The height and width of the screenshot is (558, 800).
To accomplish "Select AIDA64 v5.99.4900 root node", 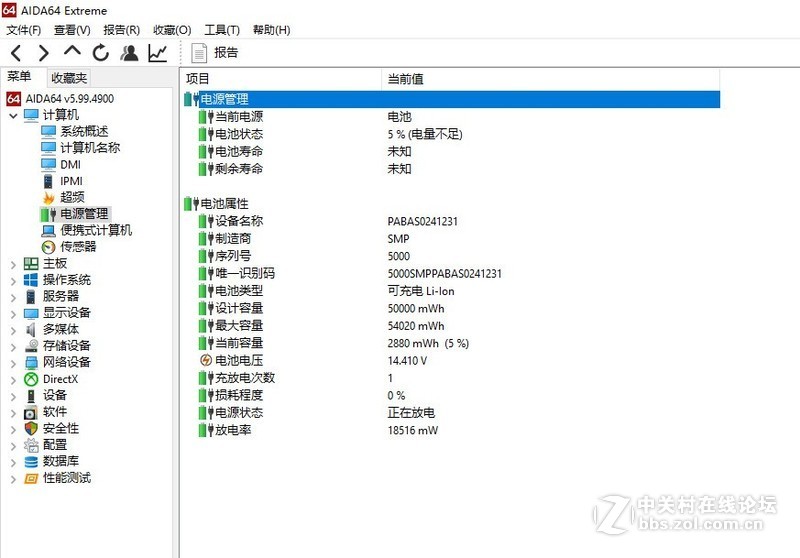I will click(x=60, y=98).
